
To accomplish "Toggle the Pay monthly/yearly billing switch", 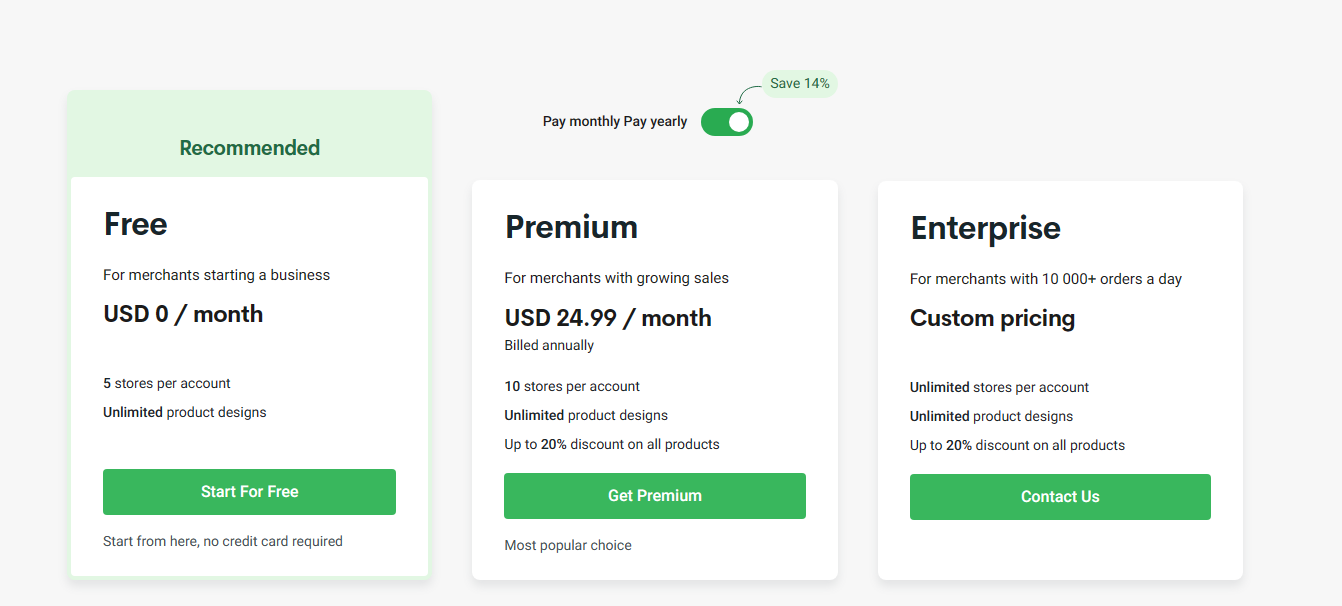I will [726, 122].
